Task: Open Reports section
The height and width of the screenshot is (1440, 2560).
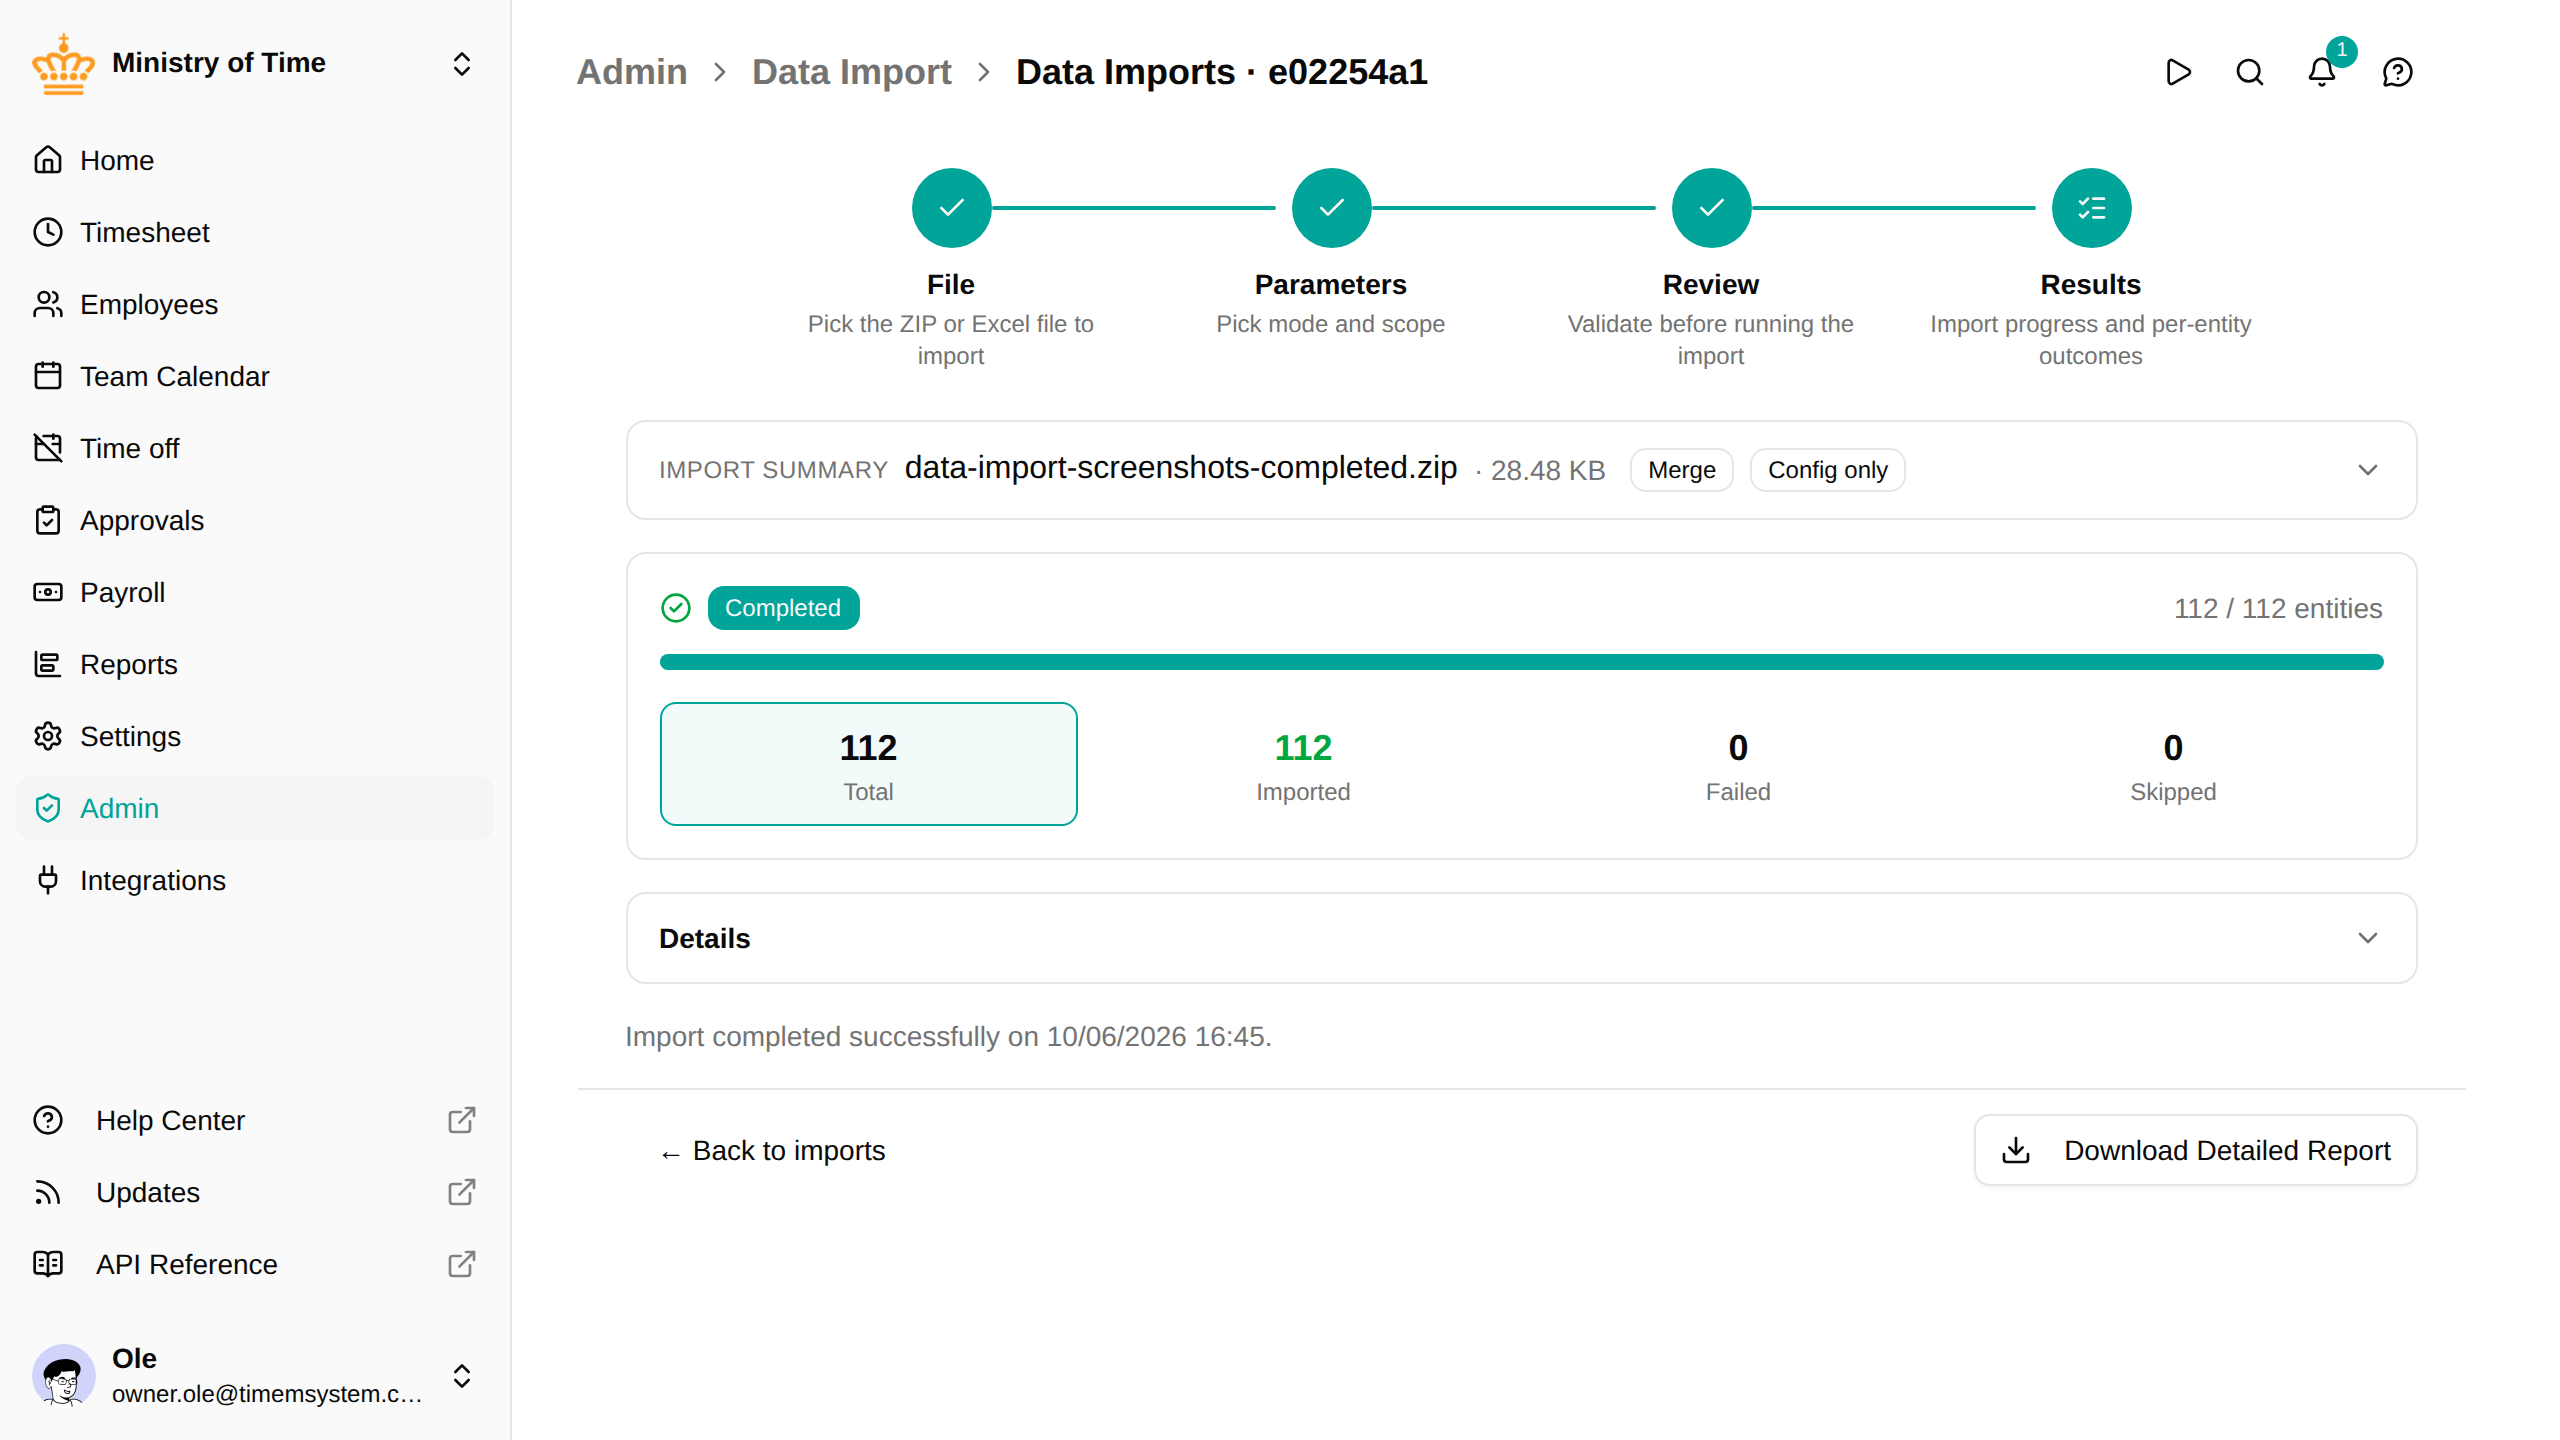Action: [255, 664]
